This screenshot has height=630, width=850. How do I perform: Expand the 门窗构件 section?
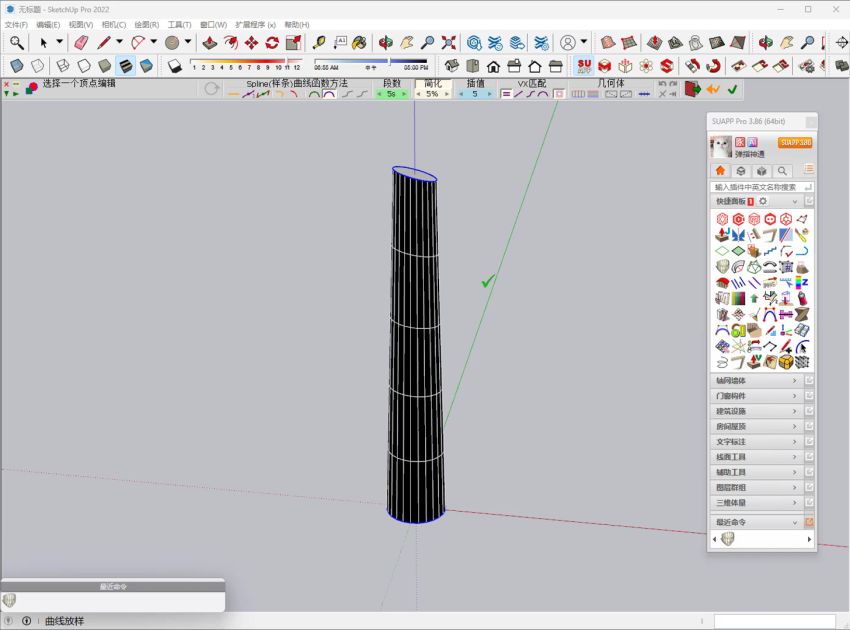point(756,396)
